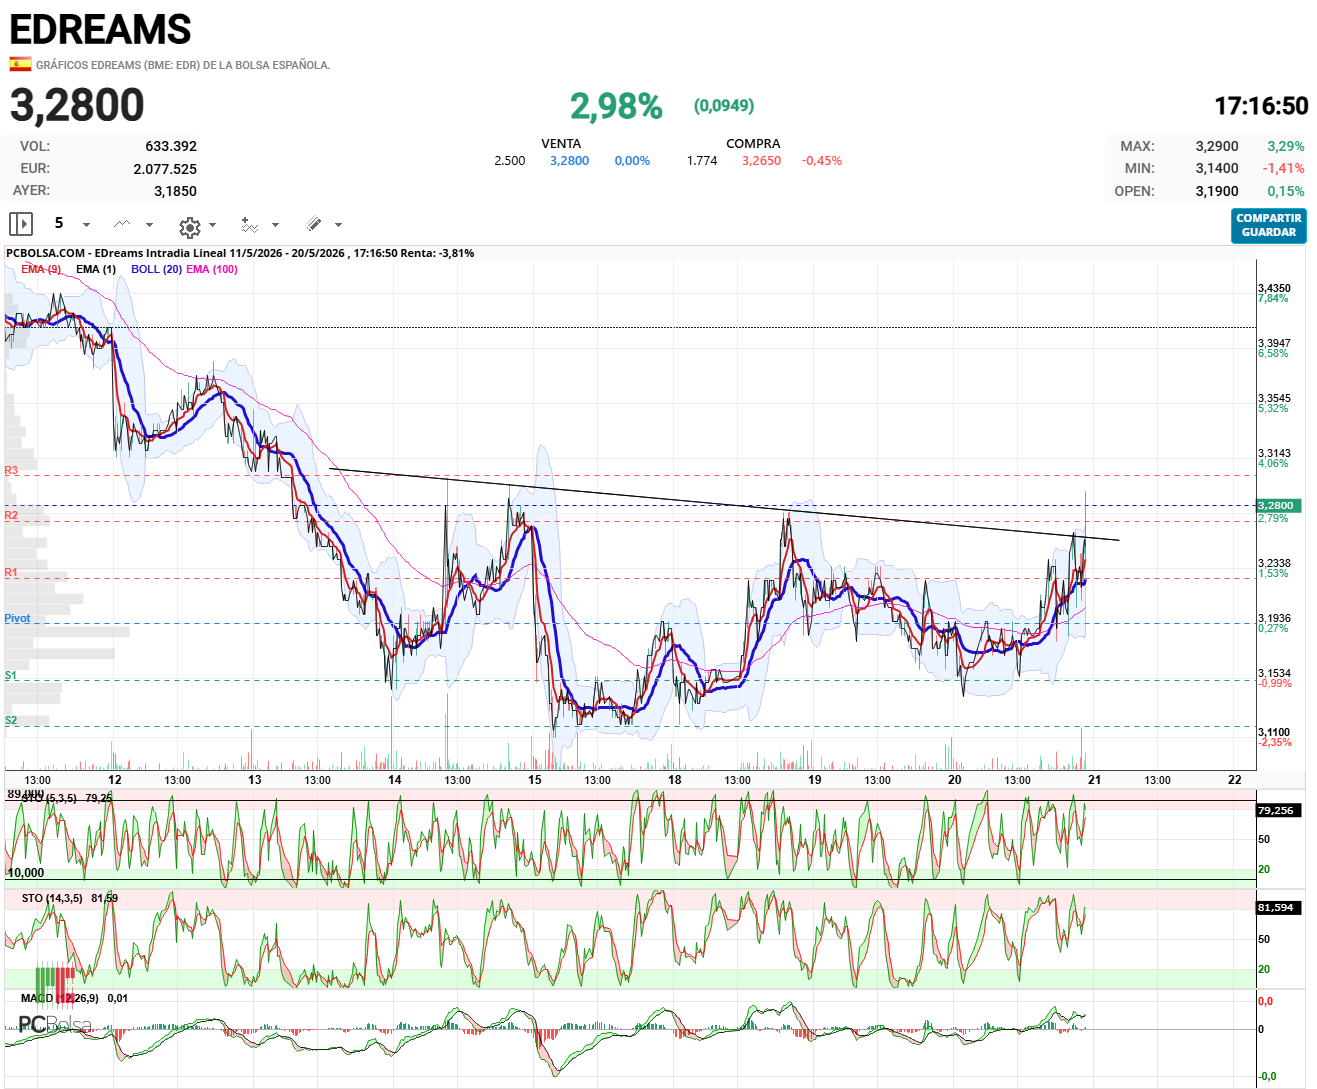Click the R1 resistance level label
1317x1089 pixels.
pos(11,573)
